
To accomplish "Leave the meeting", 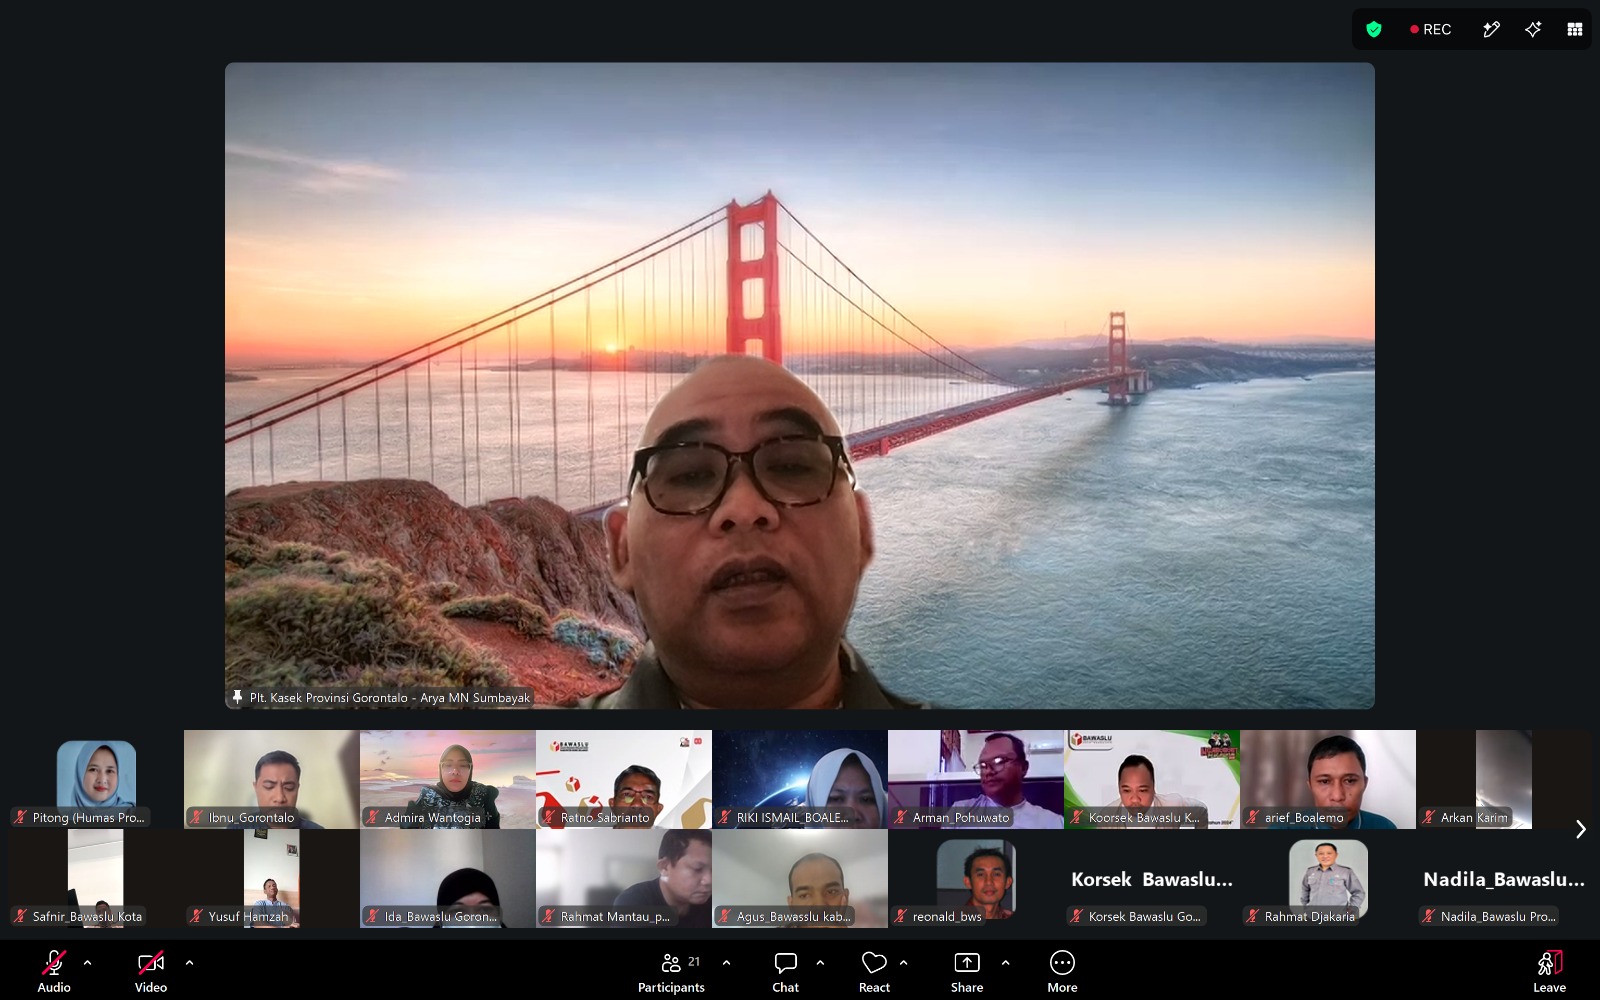I will pos(1549,972).
